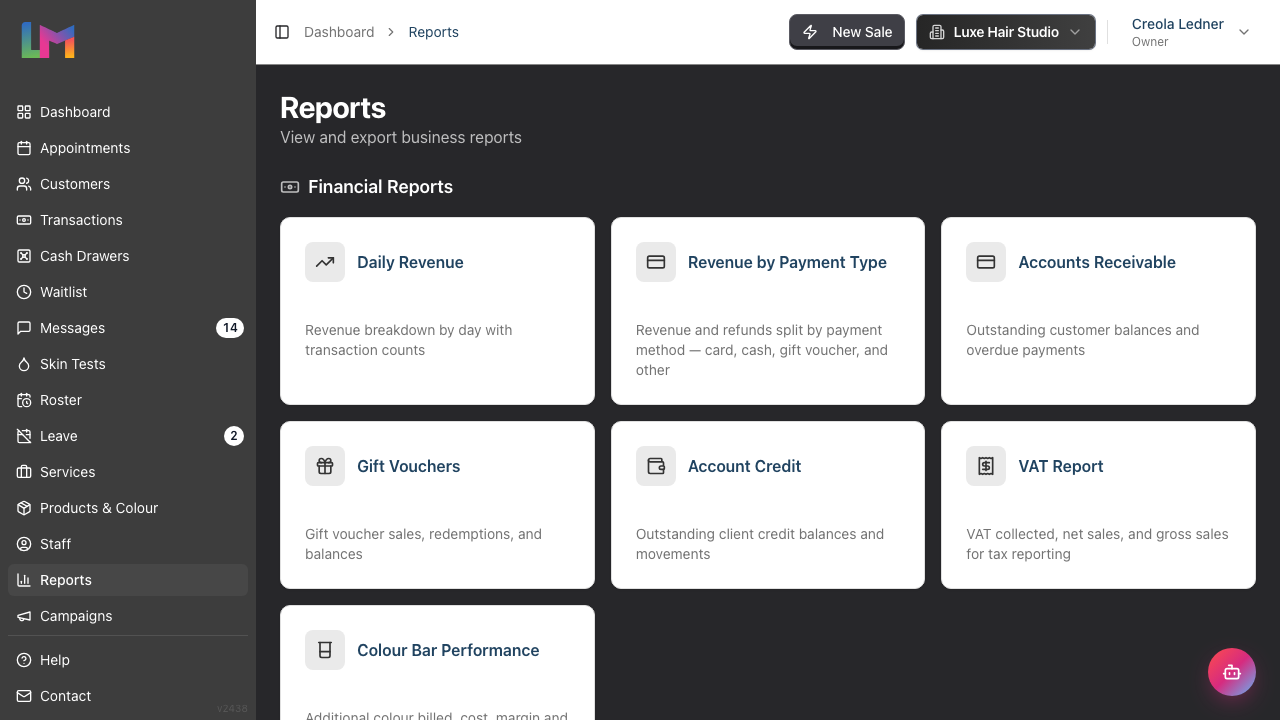Click the Roster label
This screenshot has width=1280, height=720.
click(x=61, y=400)
